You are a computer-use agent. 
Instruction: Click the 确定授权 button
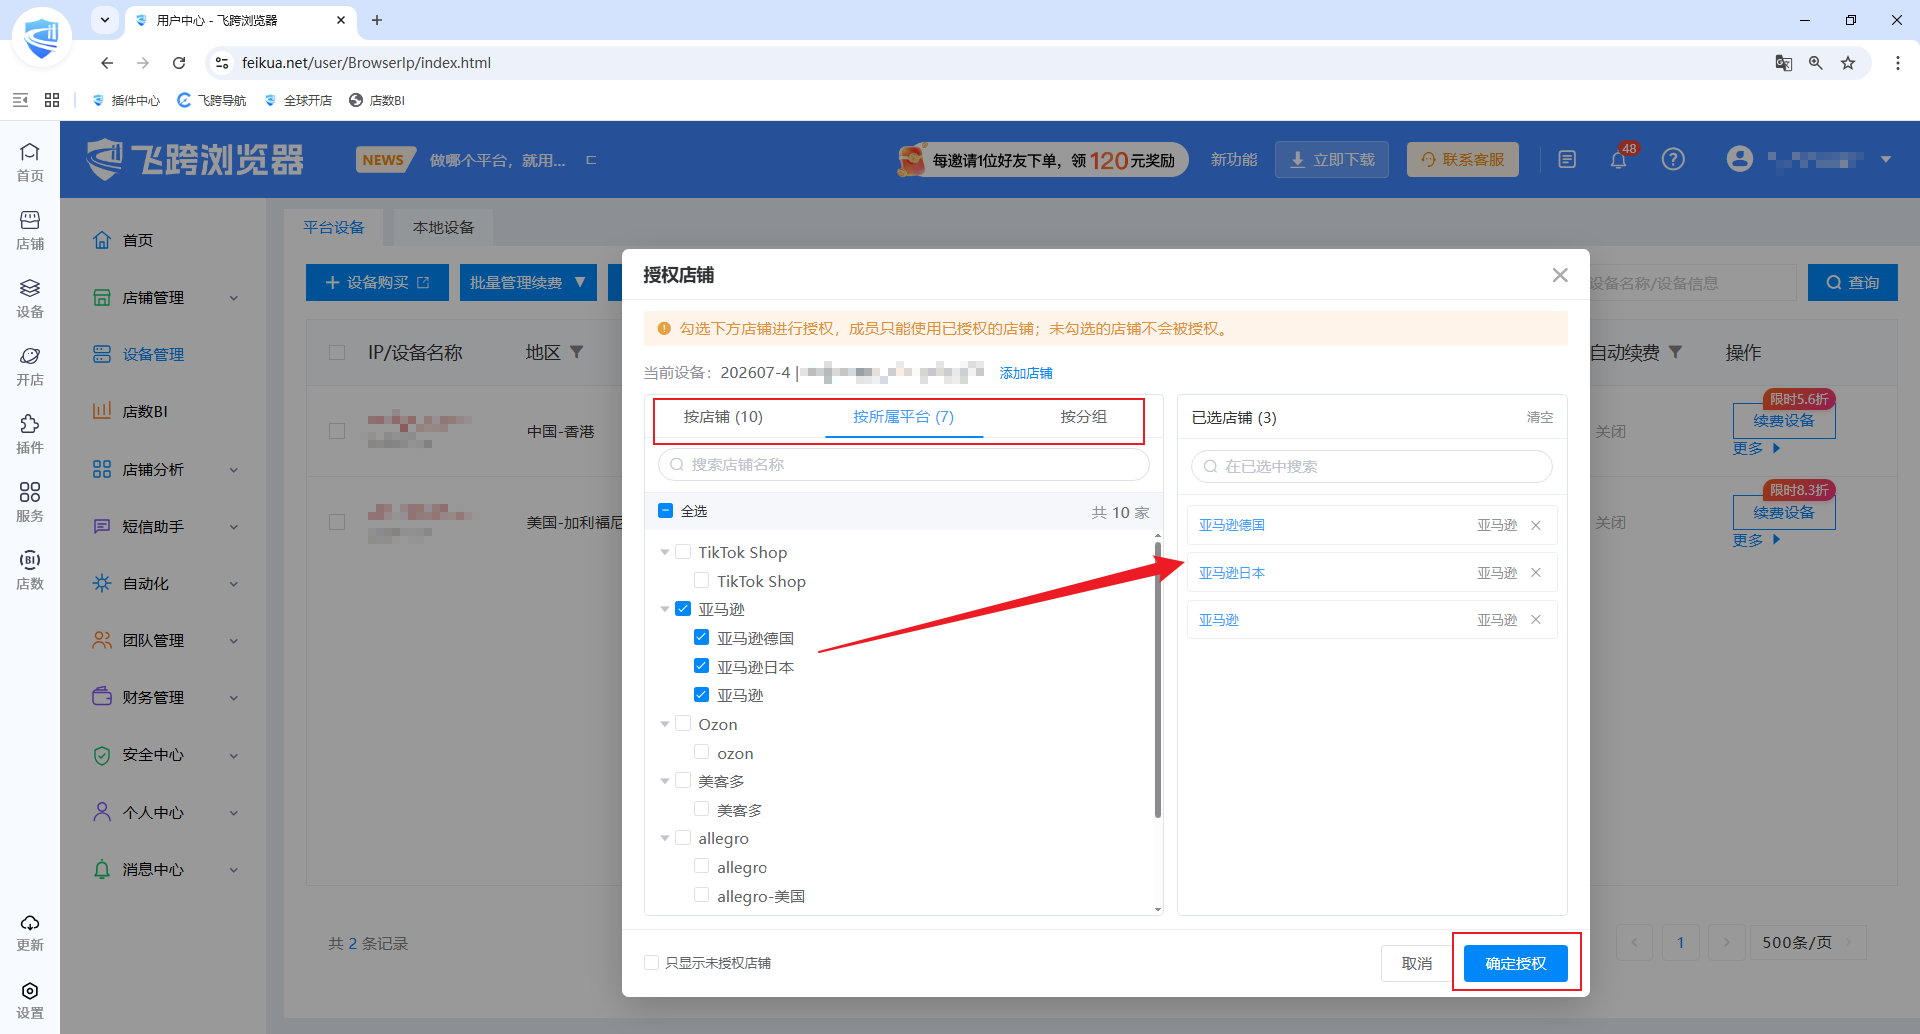(1516, 963)
